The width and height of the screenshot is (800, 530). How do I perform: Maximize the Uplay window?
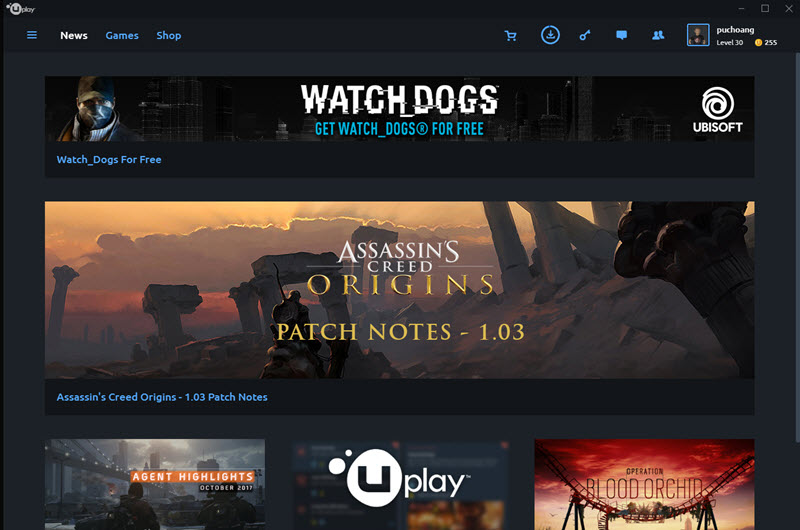tap(765, 9)
